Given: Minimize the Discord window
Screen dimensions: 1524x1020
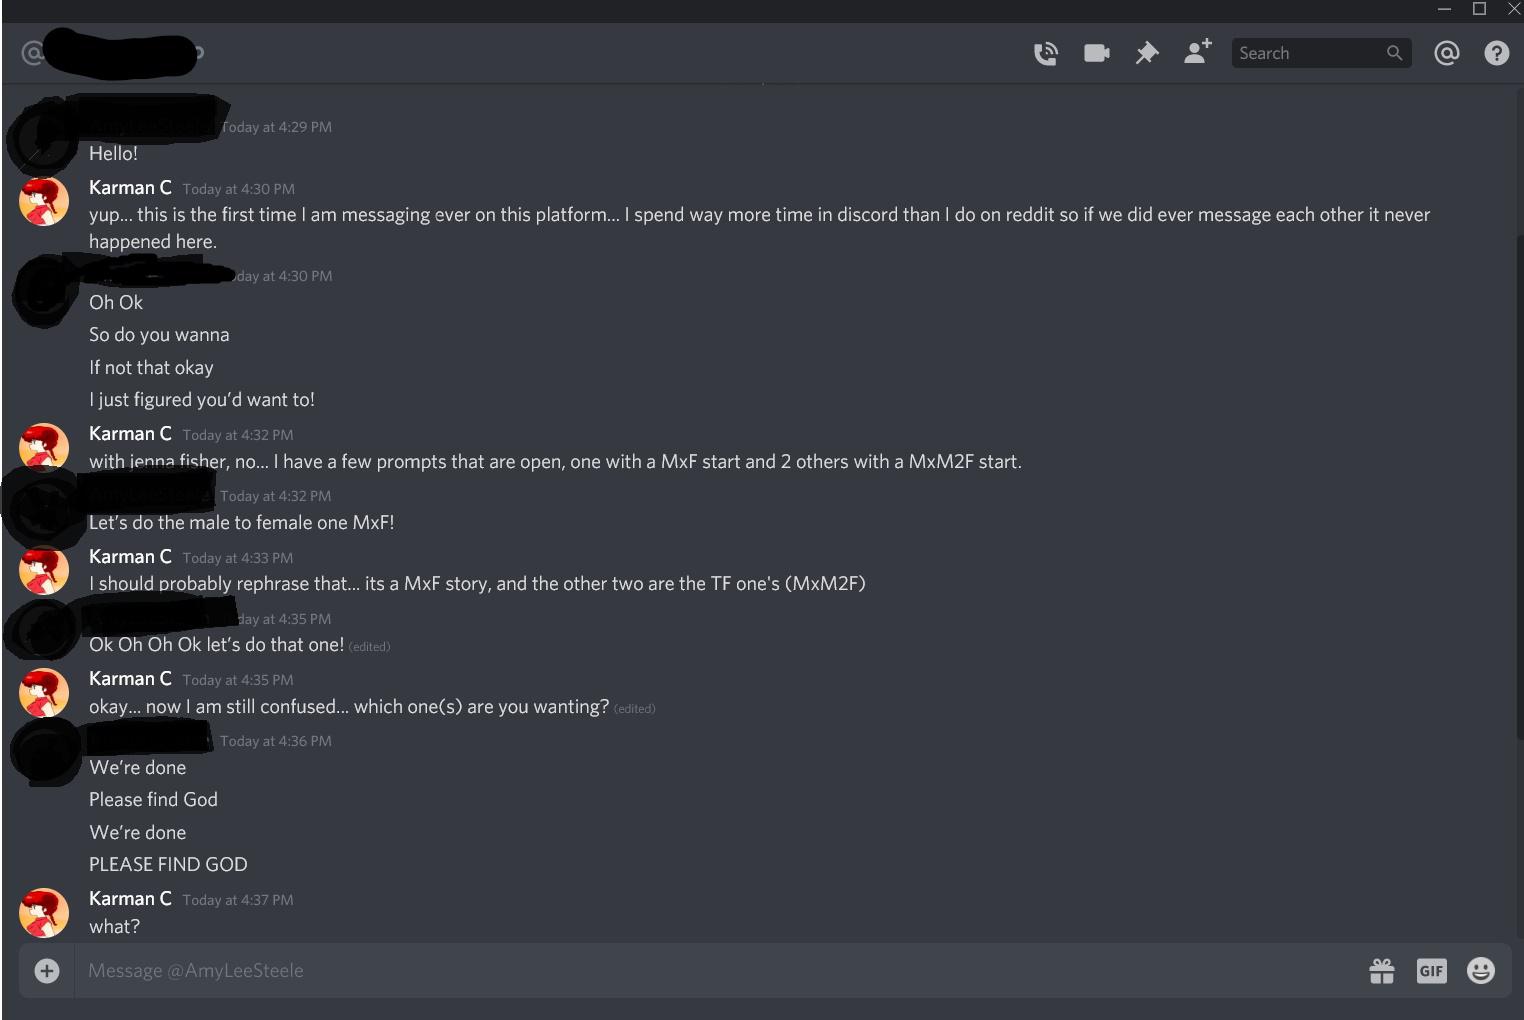Looking at the screenshot, I should 1443,9.
